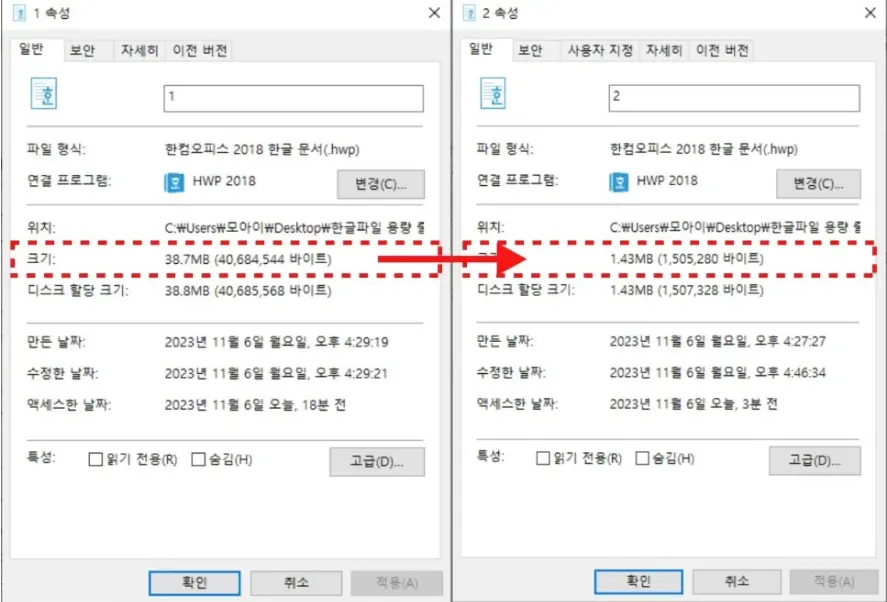The image size is (887, 602).
Task: Click the HWP 2018 program icon in left dialog
Action: click(174, 183)
